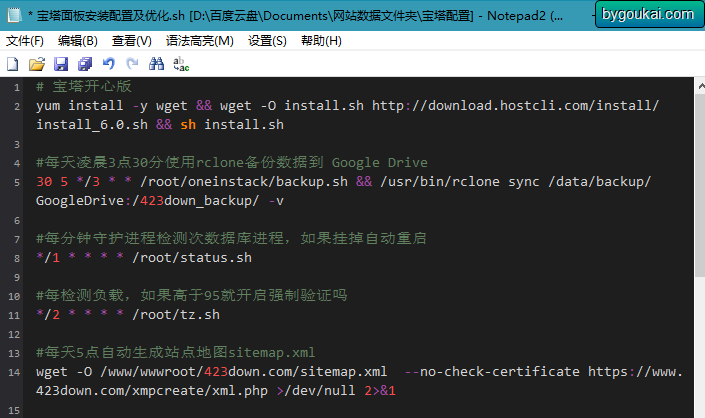The height and width of the screenshot is (418, 705).
Task: Click the path "/root/oneinstack/backup.sh"
Action: click(244, 182)
